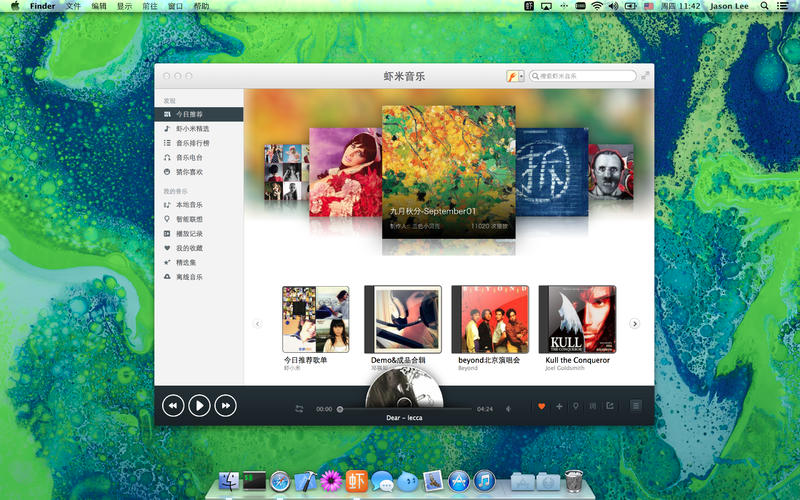
Task: Toggle the orange heart favorite
Action: pos(541,406)
